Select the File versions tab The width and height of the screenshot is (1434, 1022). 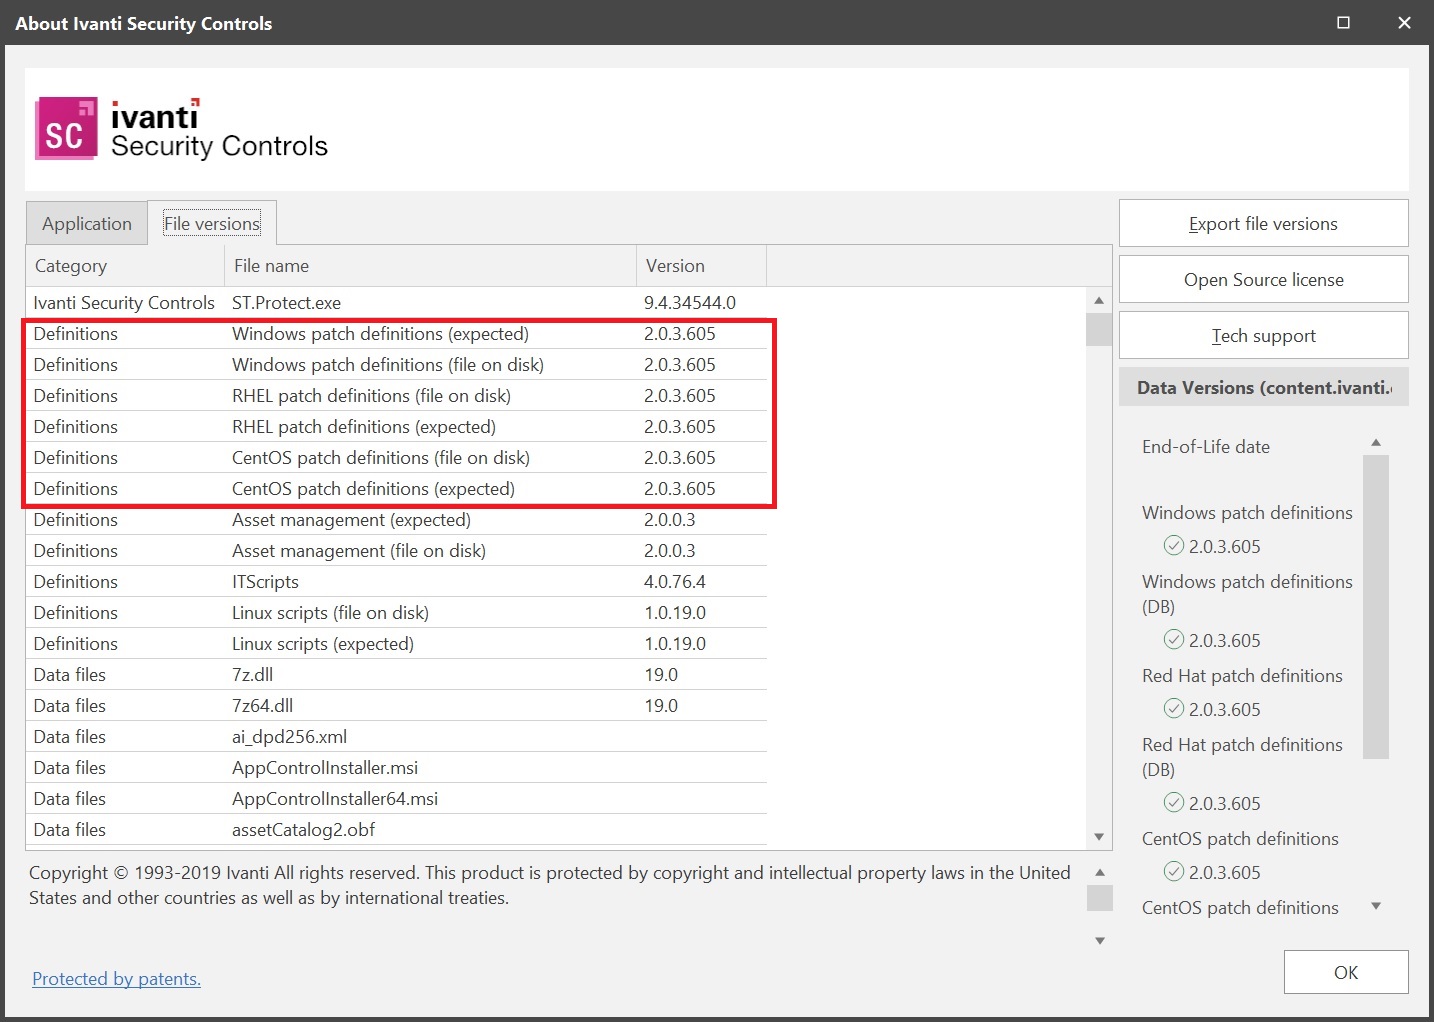click(212, 222)
